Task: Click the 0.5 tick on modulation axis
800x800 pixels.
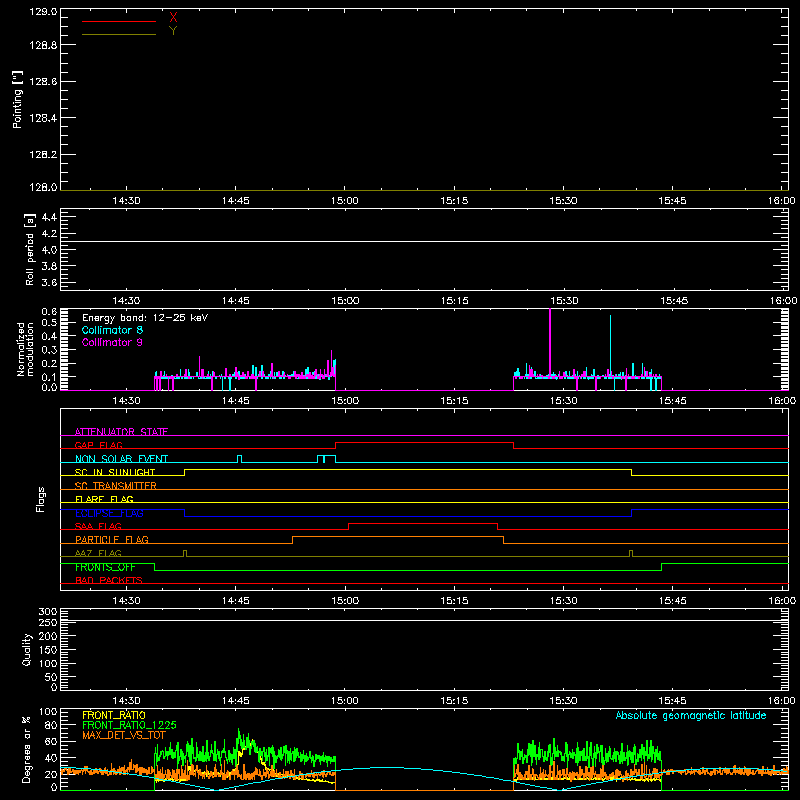Action: [x=49, y=322]
